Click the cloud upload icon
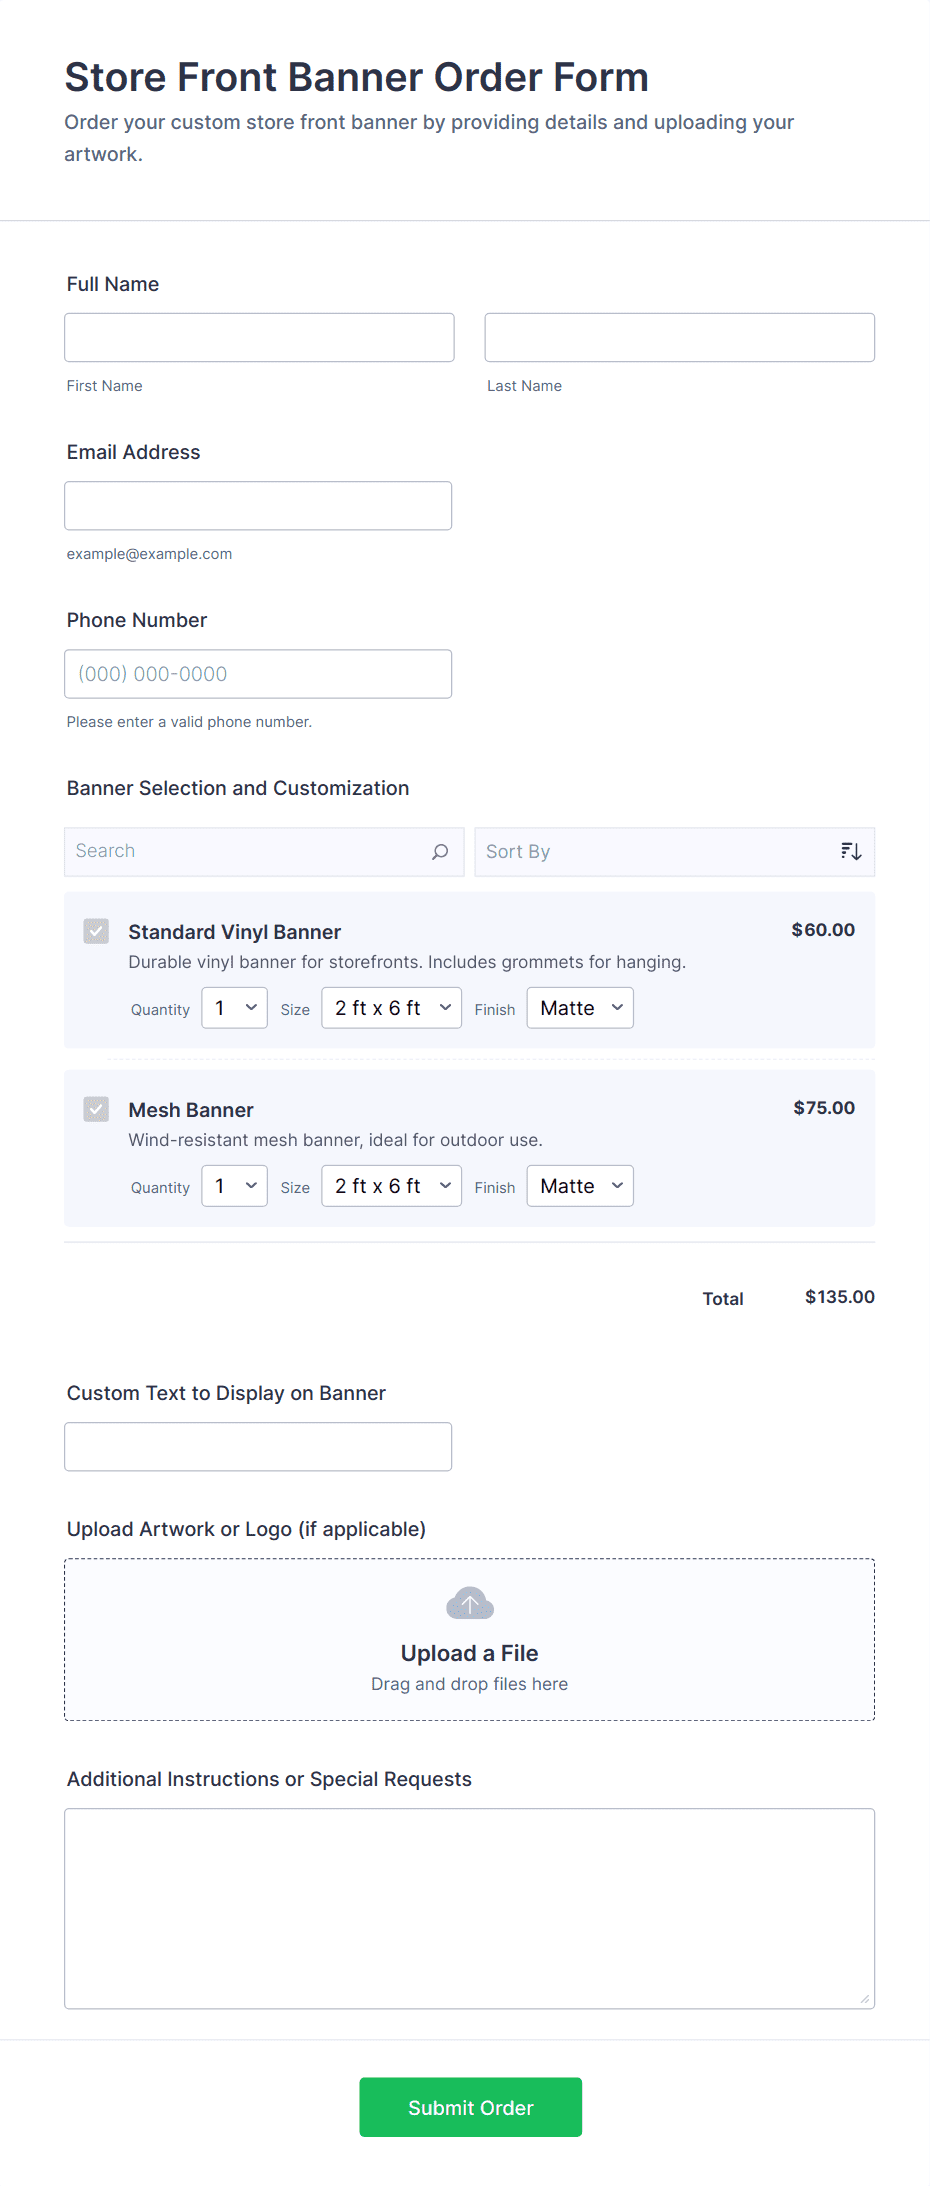 [x=469, y=1602]
